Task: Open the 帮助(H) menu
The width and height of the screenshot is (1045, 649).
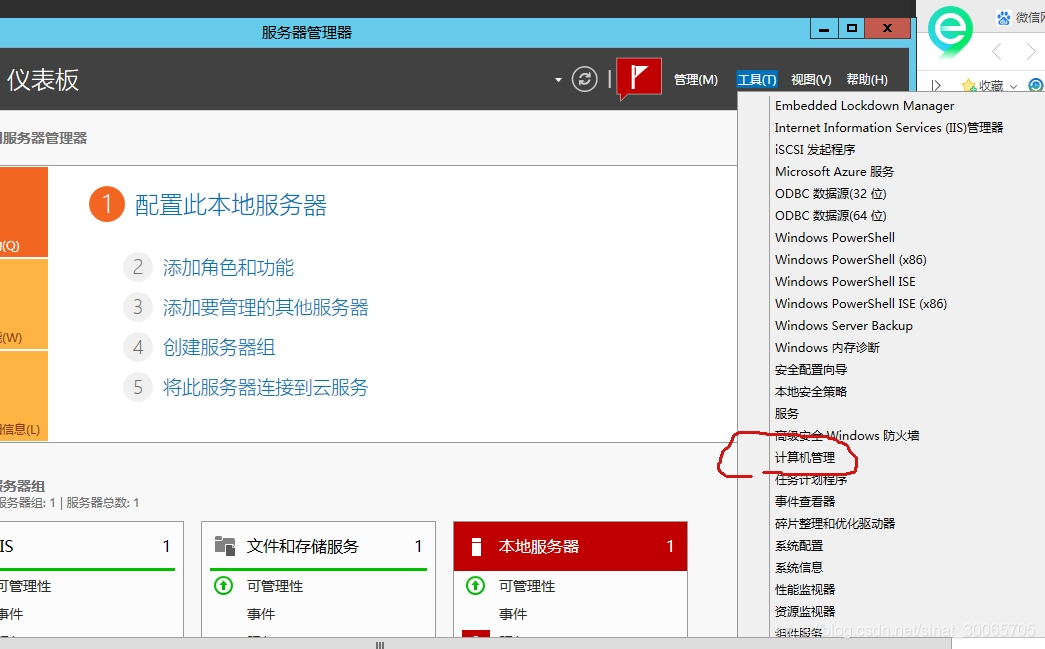Action: 866,80
